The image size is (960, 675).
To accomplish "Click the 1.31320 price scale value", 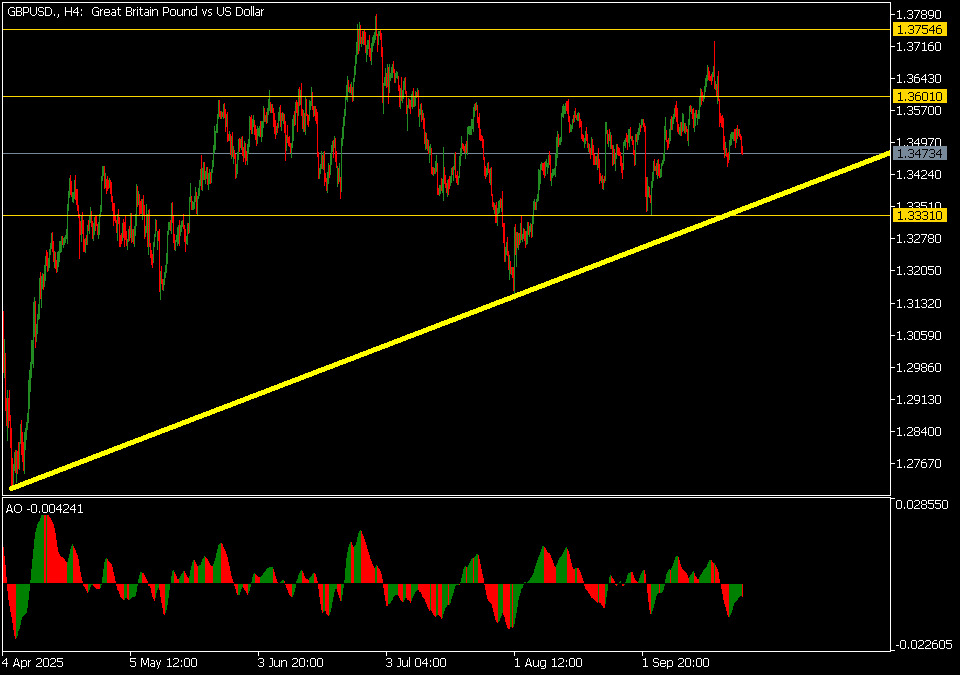I will tap(918, 304).
